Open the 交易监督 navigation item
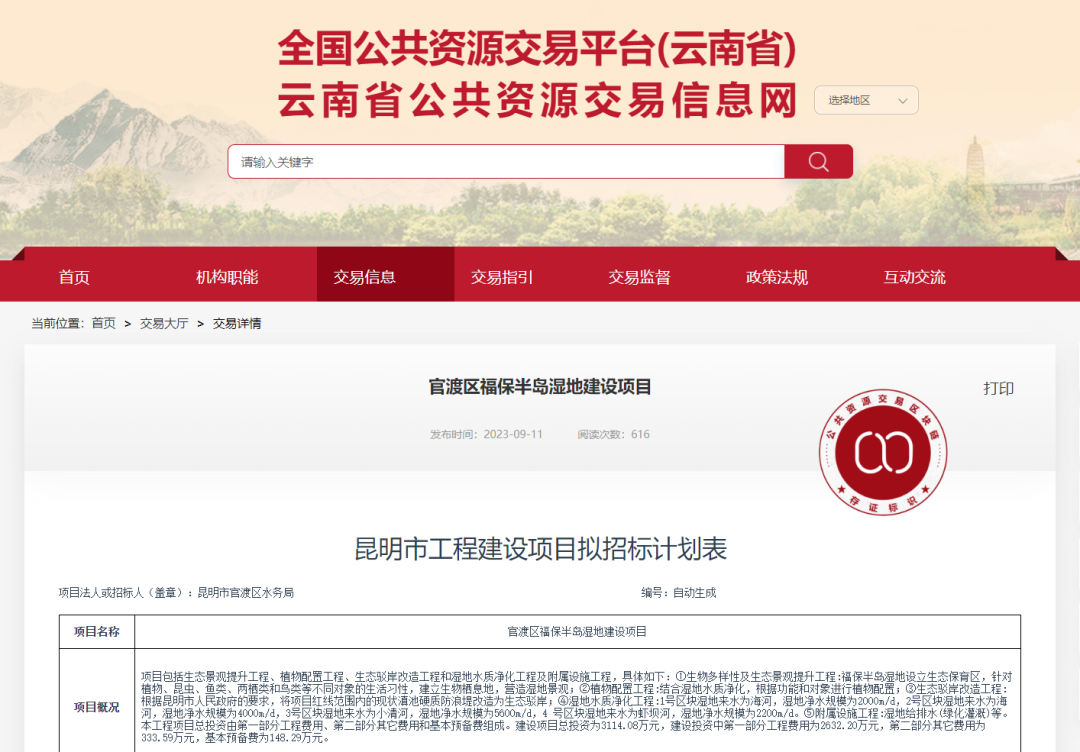The height and width of the screenshot is (752, 1080). (x=639, y=277)
